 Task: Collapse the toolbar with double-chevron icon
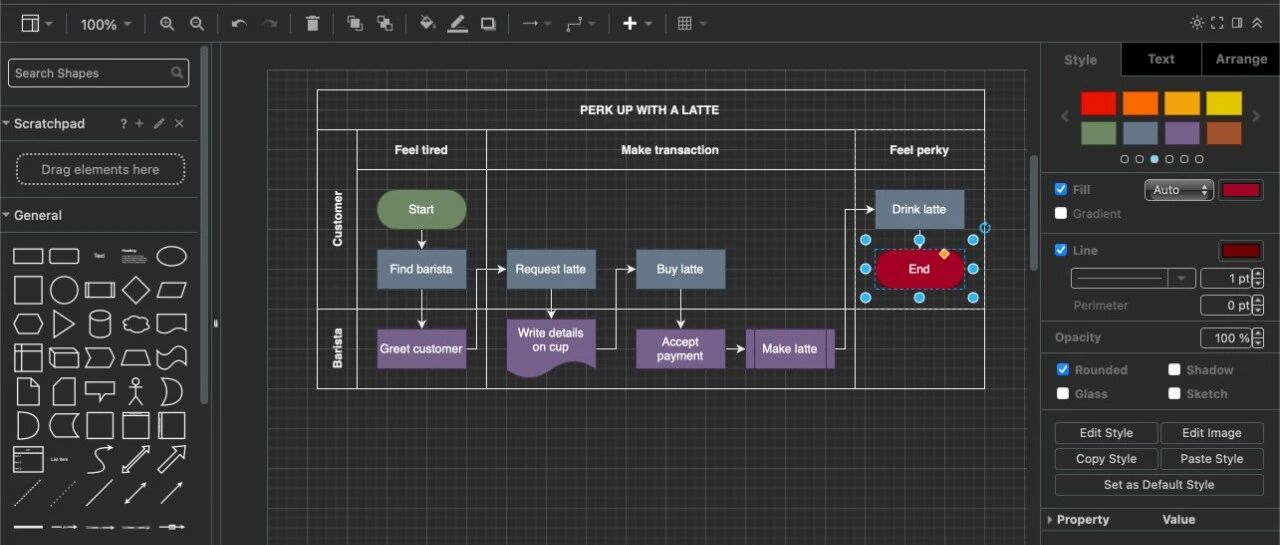(1257, 23)
